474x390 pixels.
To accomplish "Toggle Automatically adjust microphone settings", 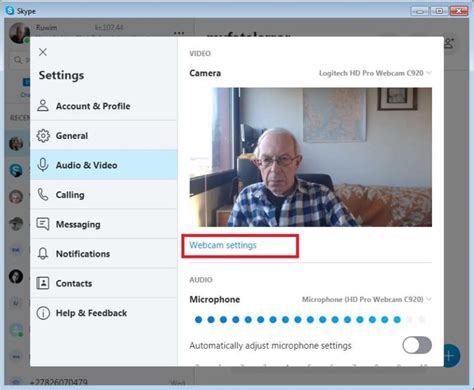I will point(417,345).
